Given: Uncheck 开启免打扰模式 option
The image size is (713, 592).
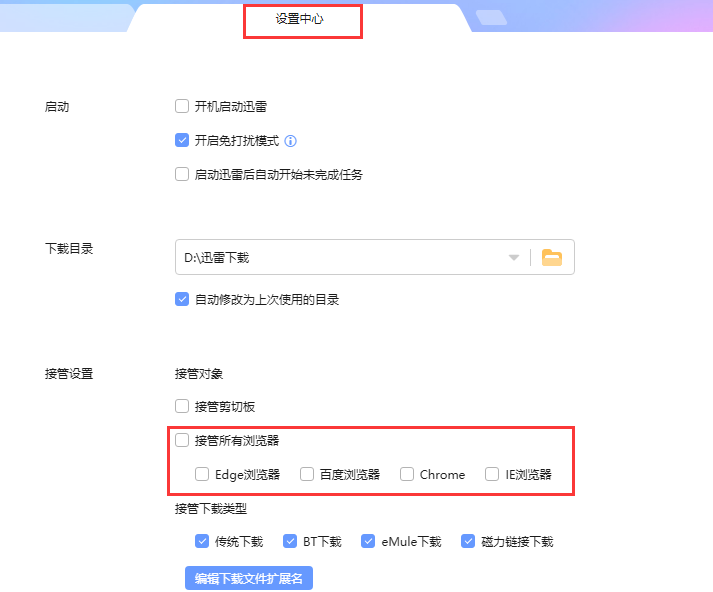Looking at the screenshot, I should click(x=182, y=140).
